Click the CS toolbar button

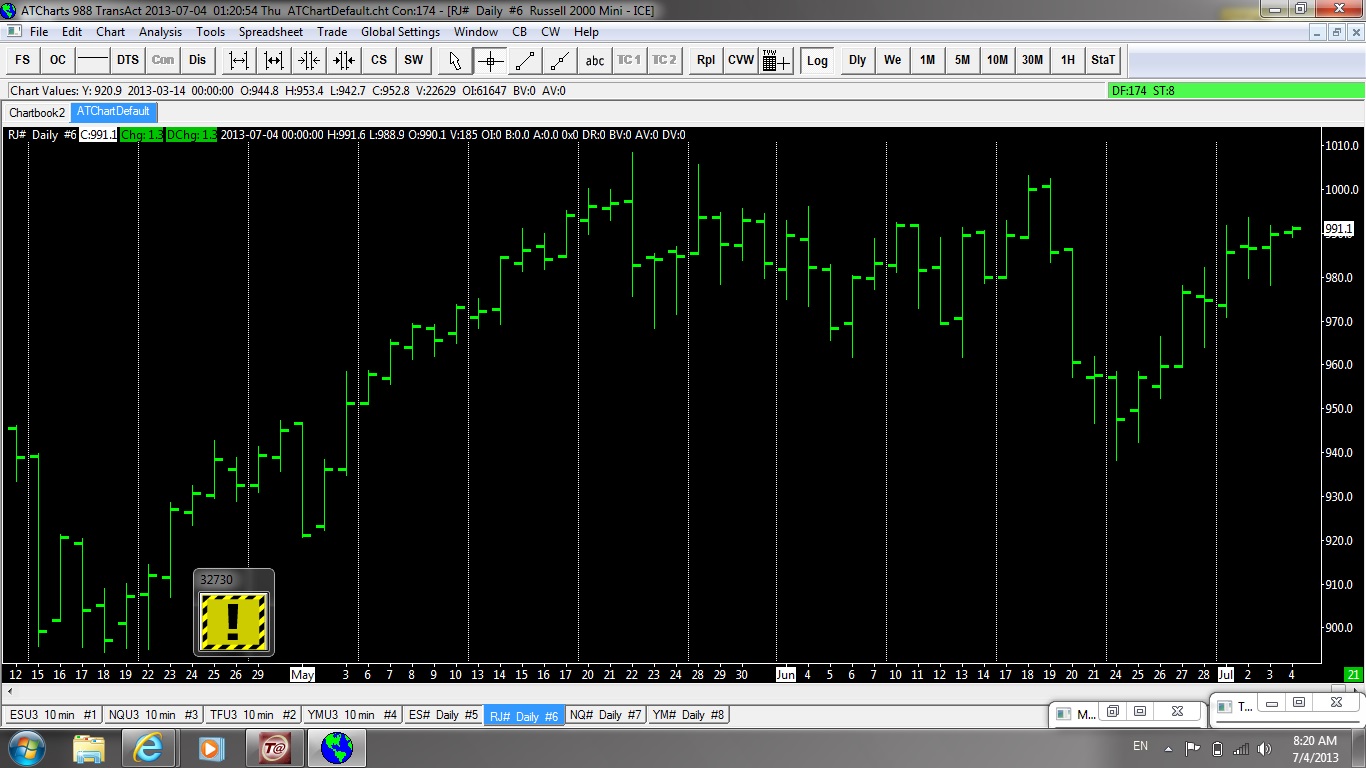tap(379, 60)
